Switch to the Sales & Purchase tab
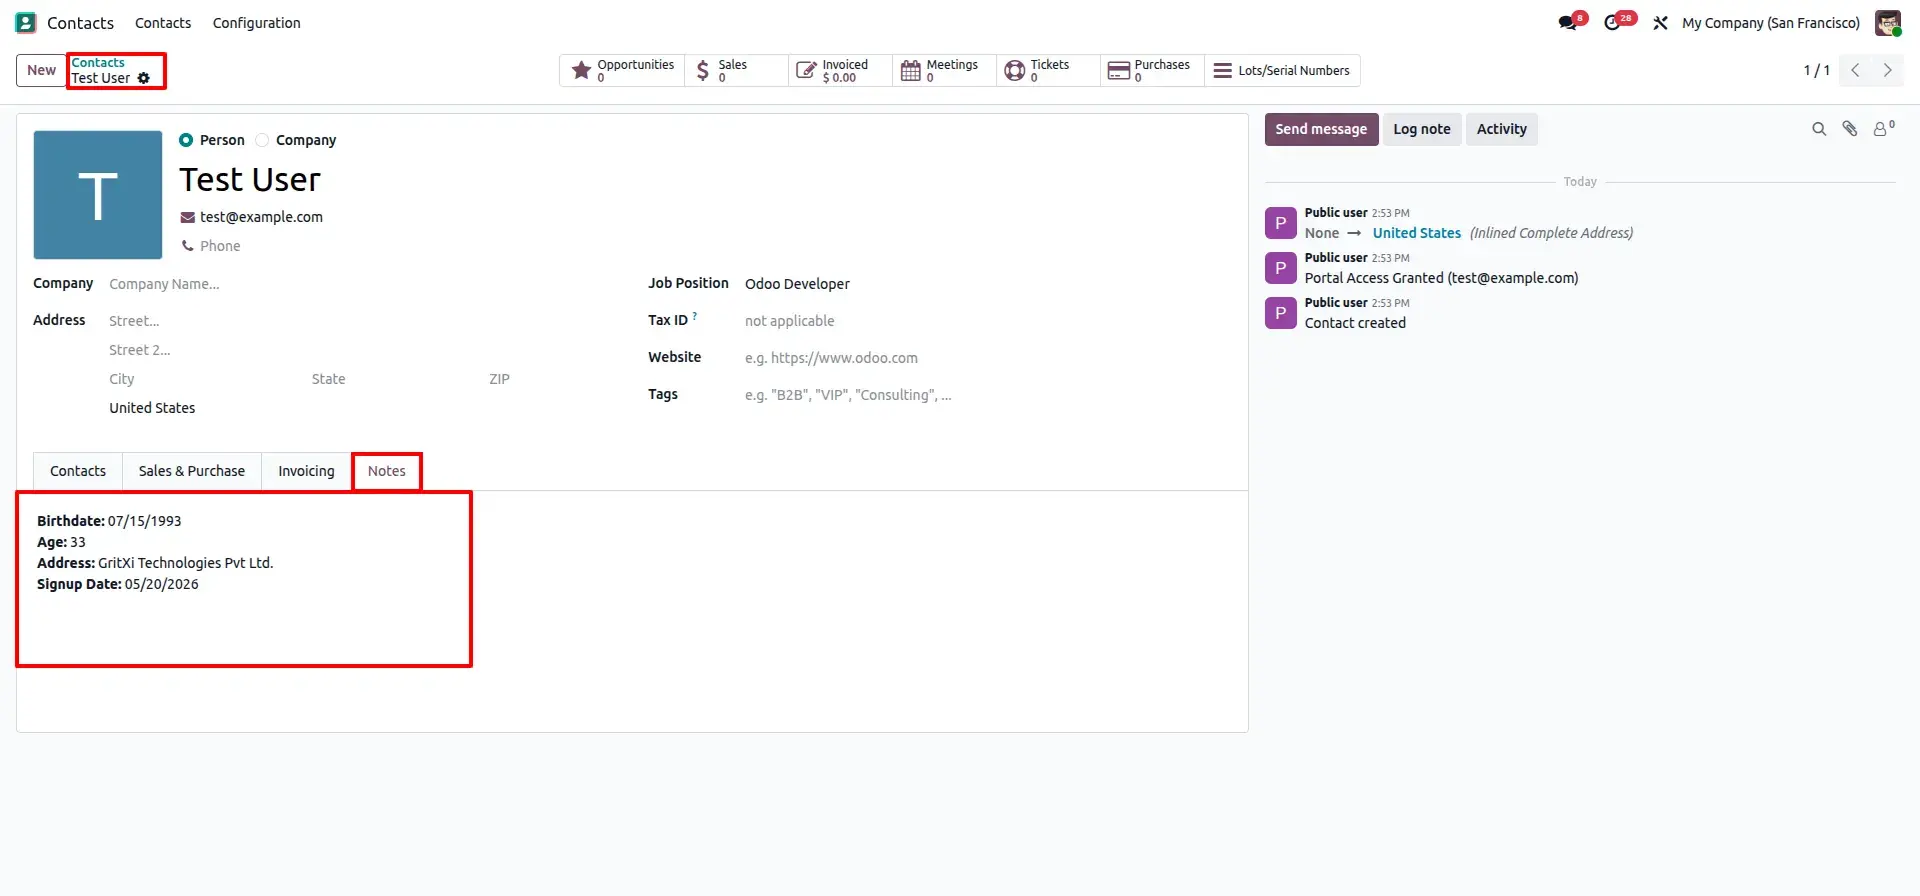This screenshot has height=896, width=1920. (192, 471)
